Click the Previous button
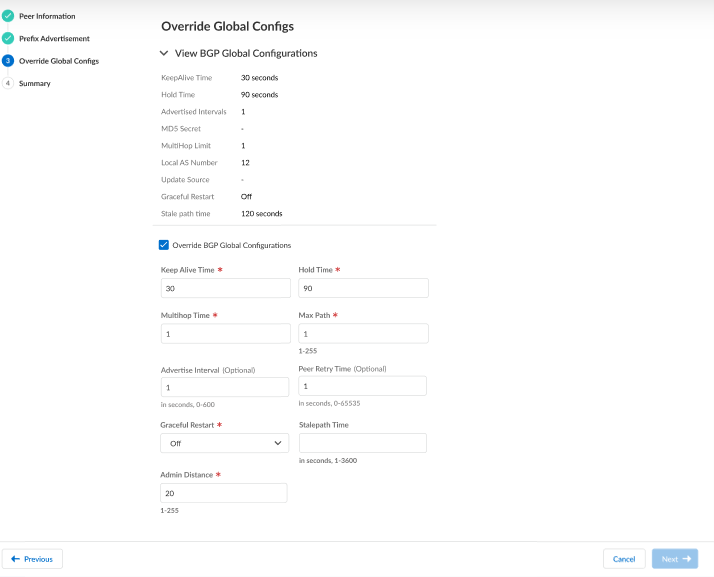This screenshot has height=577, width=714. tap(33, 559)
